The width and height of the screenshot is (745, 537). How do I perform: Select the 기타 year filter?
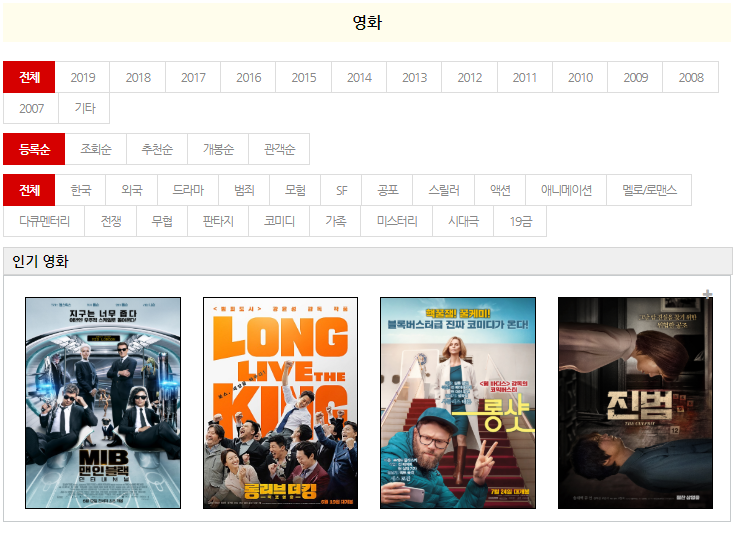84,108
